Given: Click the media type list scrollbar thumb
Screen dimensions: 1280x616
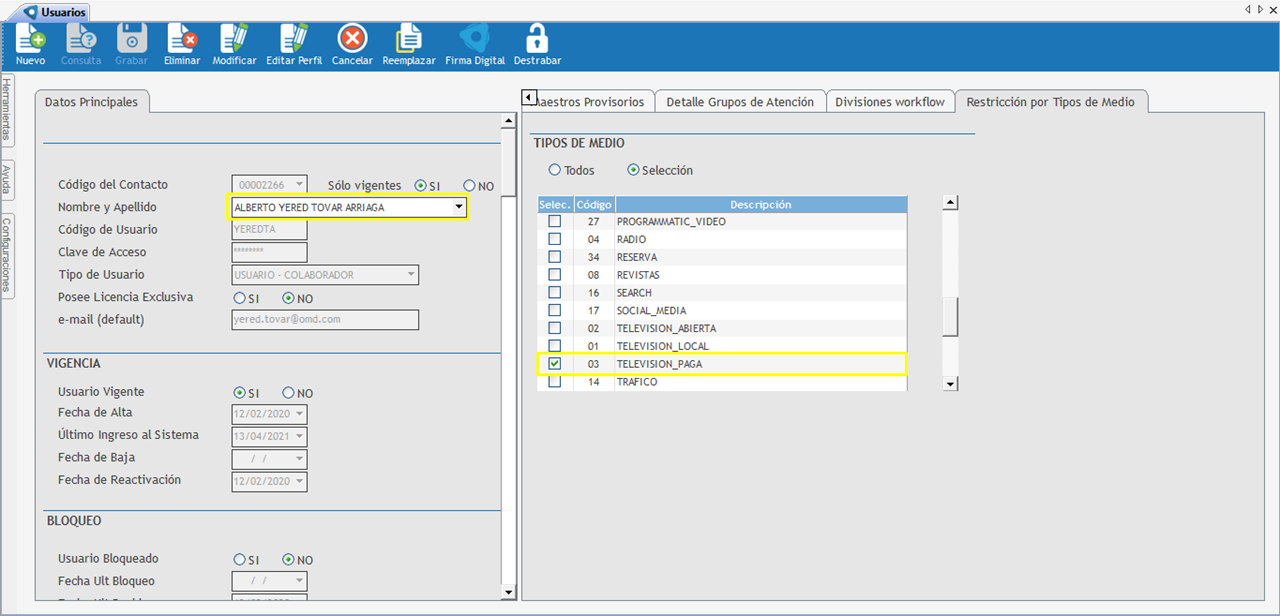Looking at the screenshot, I should 950,316.
